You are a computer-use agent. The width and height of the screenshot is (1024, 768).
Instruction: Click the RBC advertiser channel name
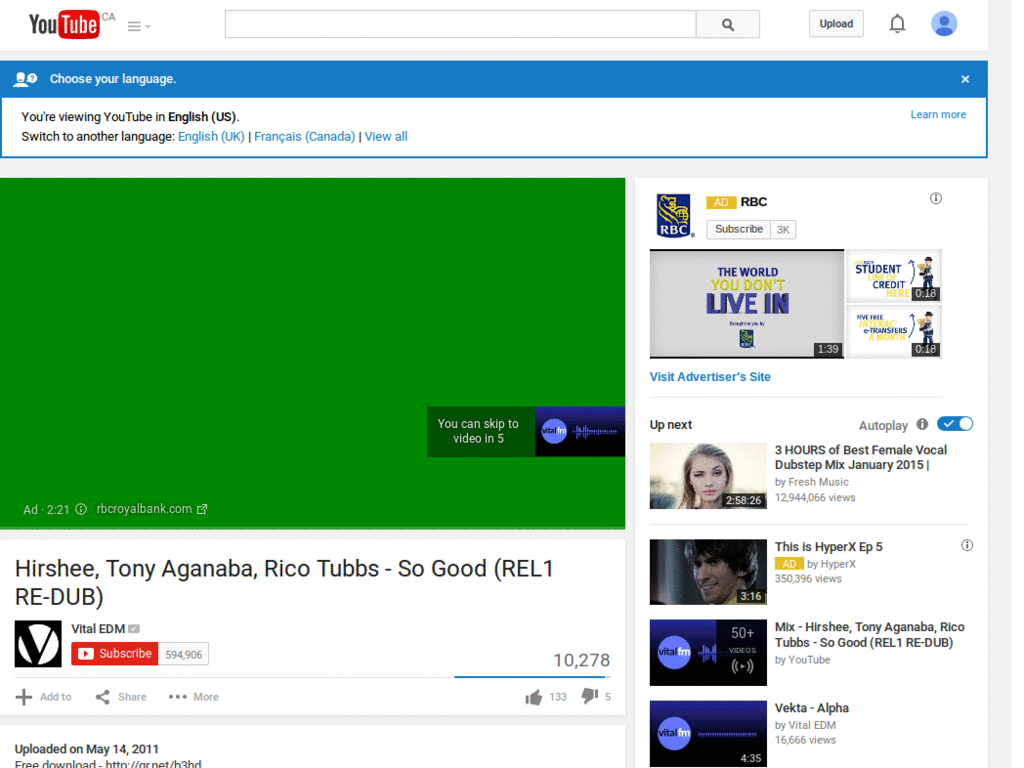tap(754, 202)
